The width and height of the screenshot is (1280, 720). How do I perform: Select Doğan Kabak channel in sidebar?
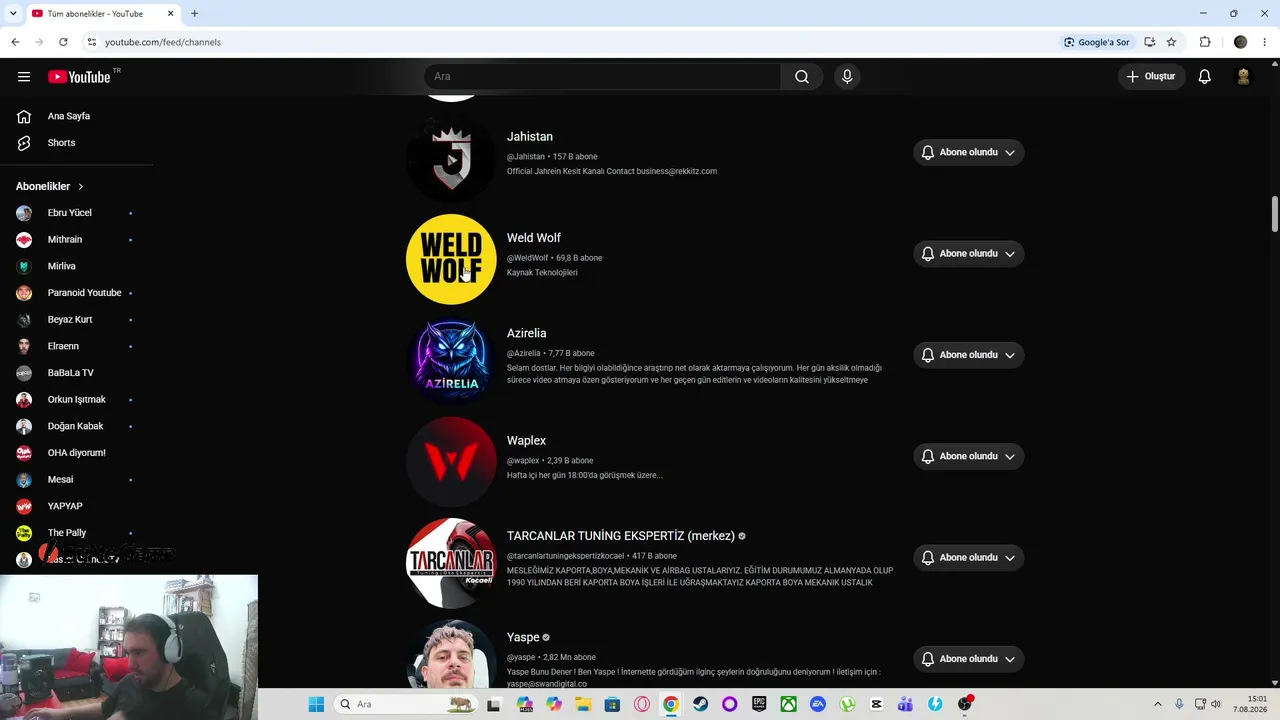point(76,426)
